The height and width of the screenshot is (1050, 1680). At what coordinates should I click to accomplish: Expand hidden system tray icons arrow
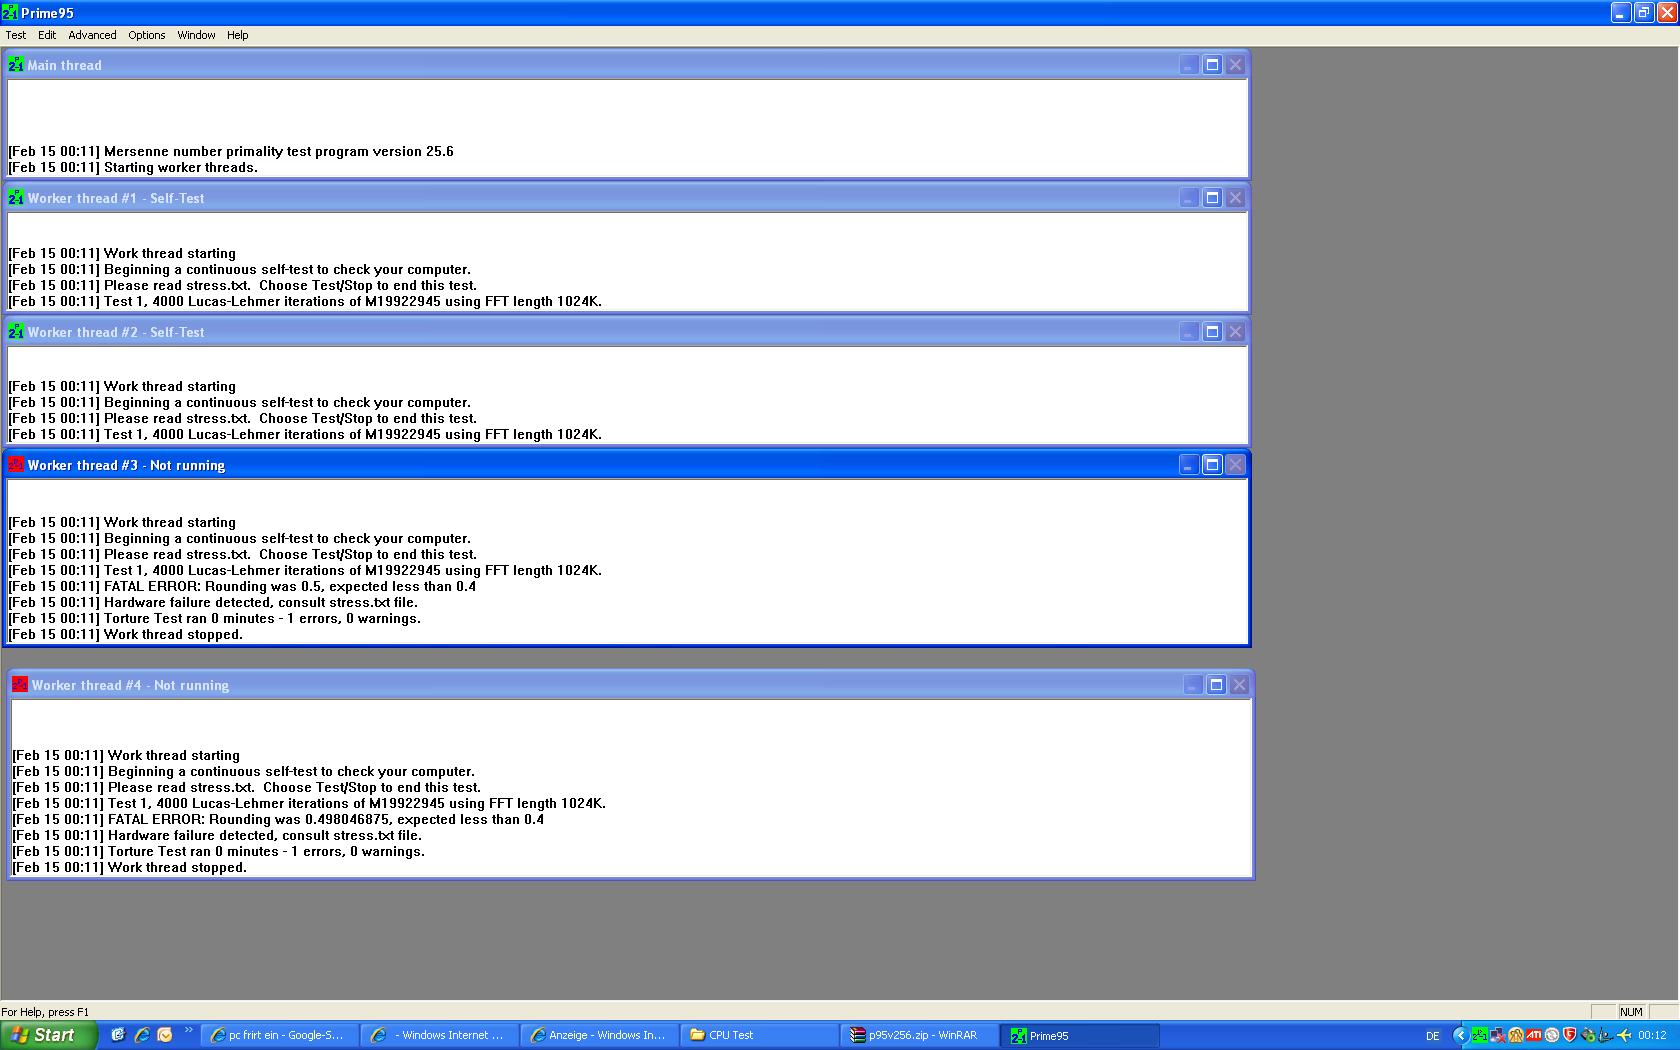pyautogui.click(x=1461, y=1035)
